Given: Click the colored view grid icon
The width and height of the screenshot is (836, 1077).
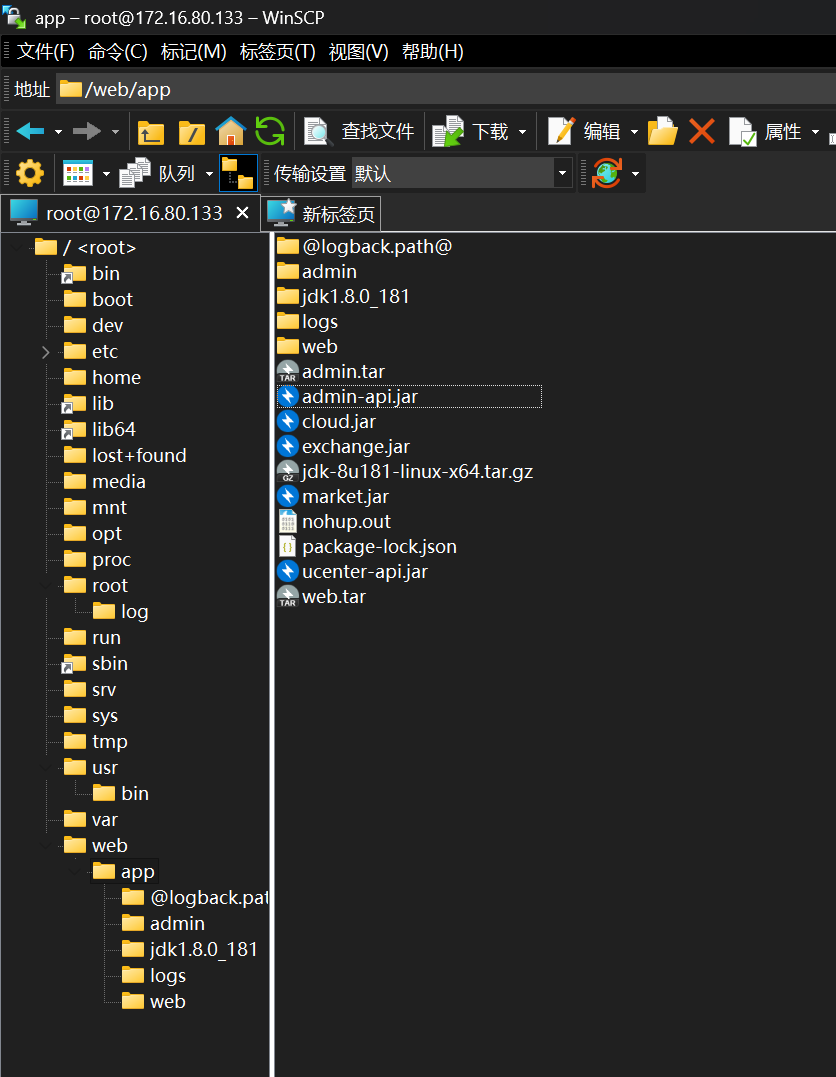Looking at the screenshot, I should [78, 173].
